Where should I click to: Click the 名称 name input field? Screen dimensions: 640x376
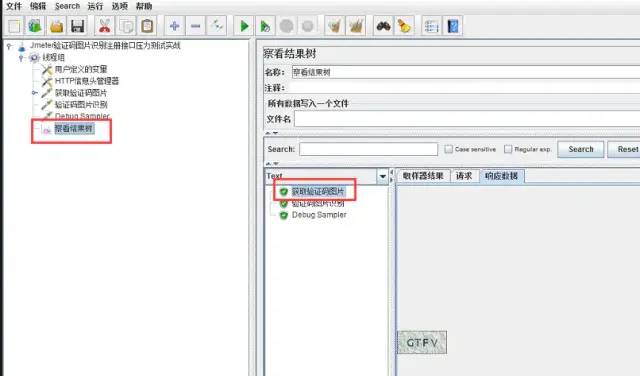coord(466,72)
